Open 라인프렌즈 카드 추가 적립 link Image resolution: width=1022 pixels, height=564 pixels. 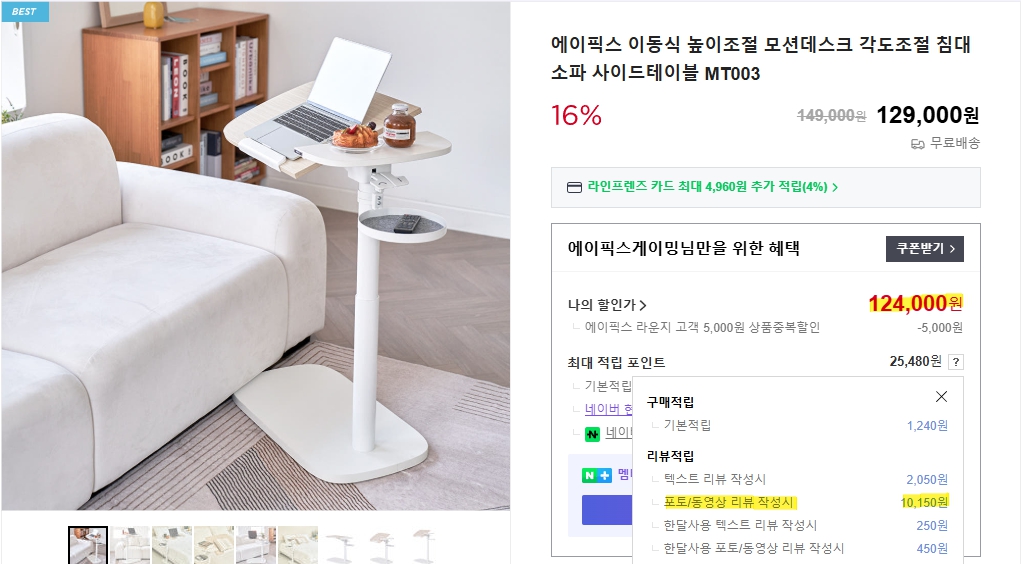(707, 187)
